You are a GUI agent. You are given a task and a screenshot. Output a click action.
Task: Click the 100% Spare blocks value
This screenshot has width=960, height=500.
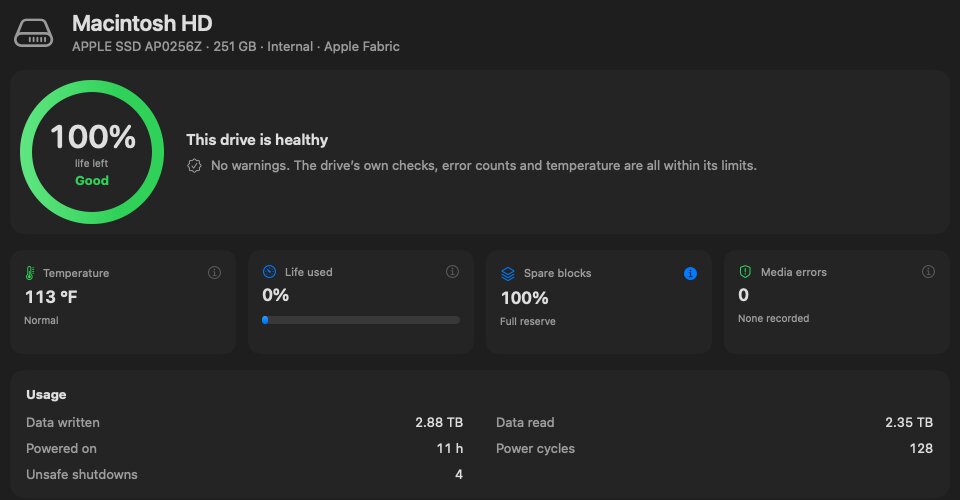tap(525, 298)
